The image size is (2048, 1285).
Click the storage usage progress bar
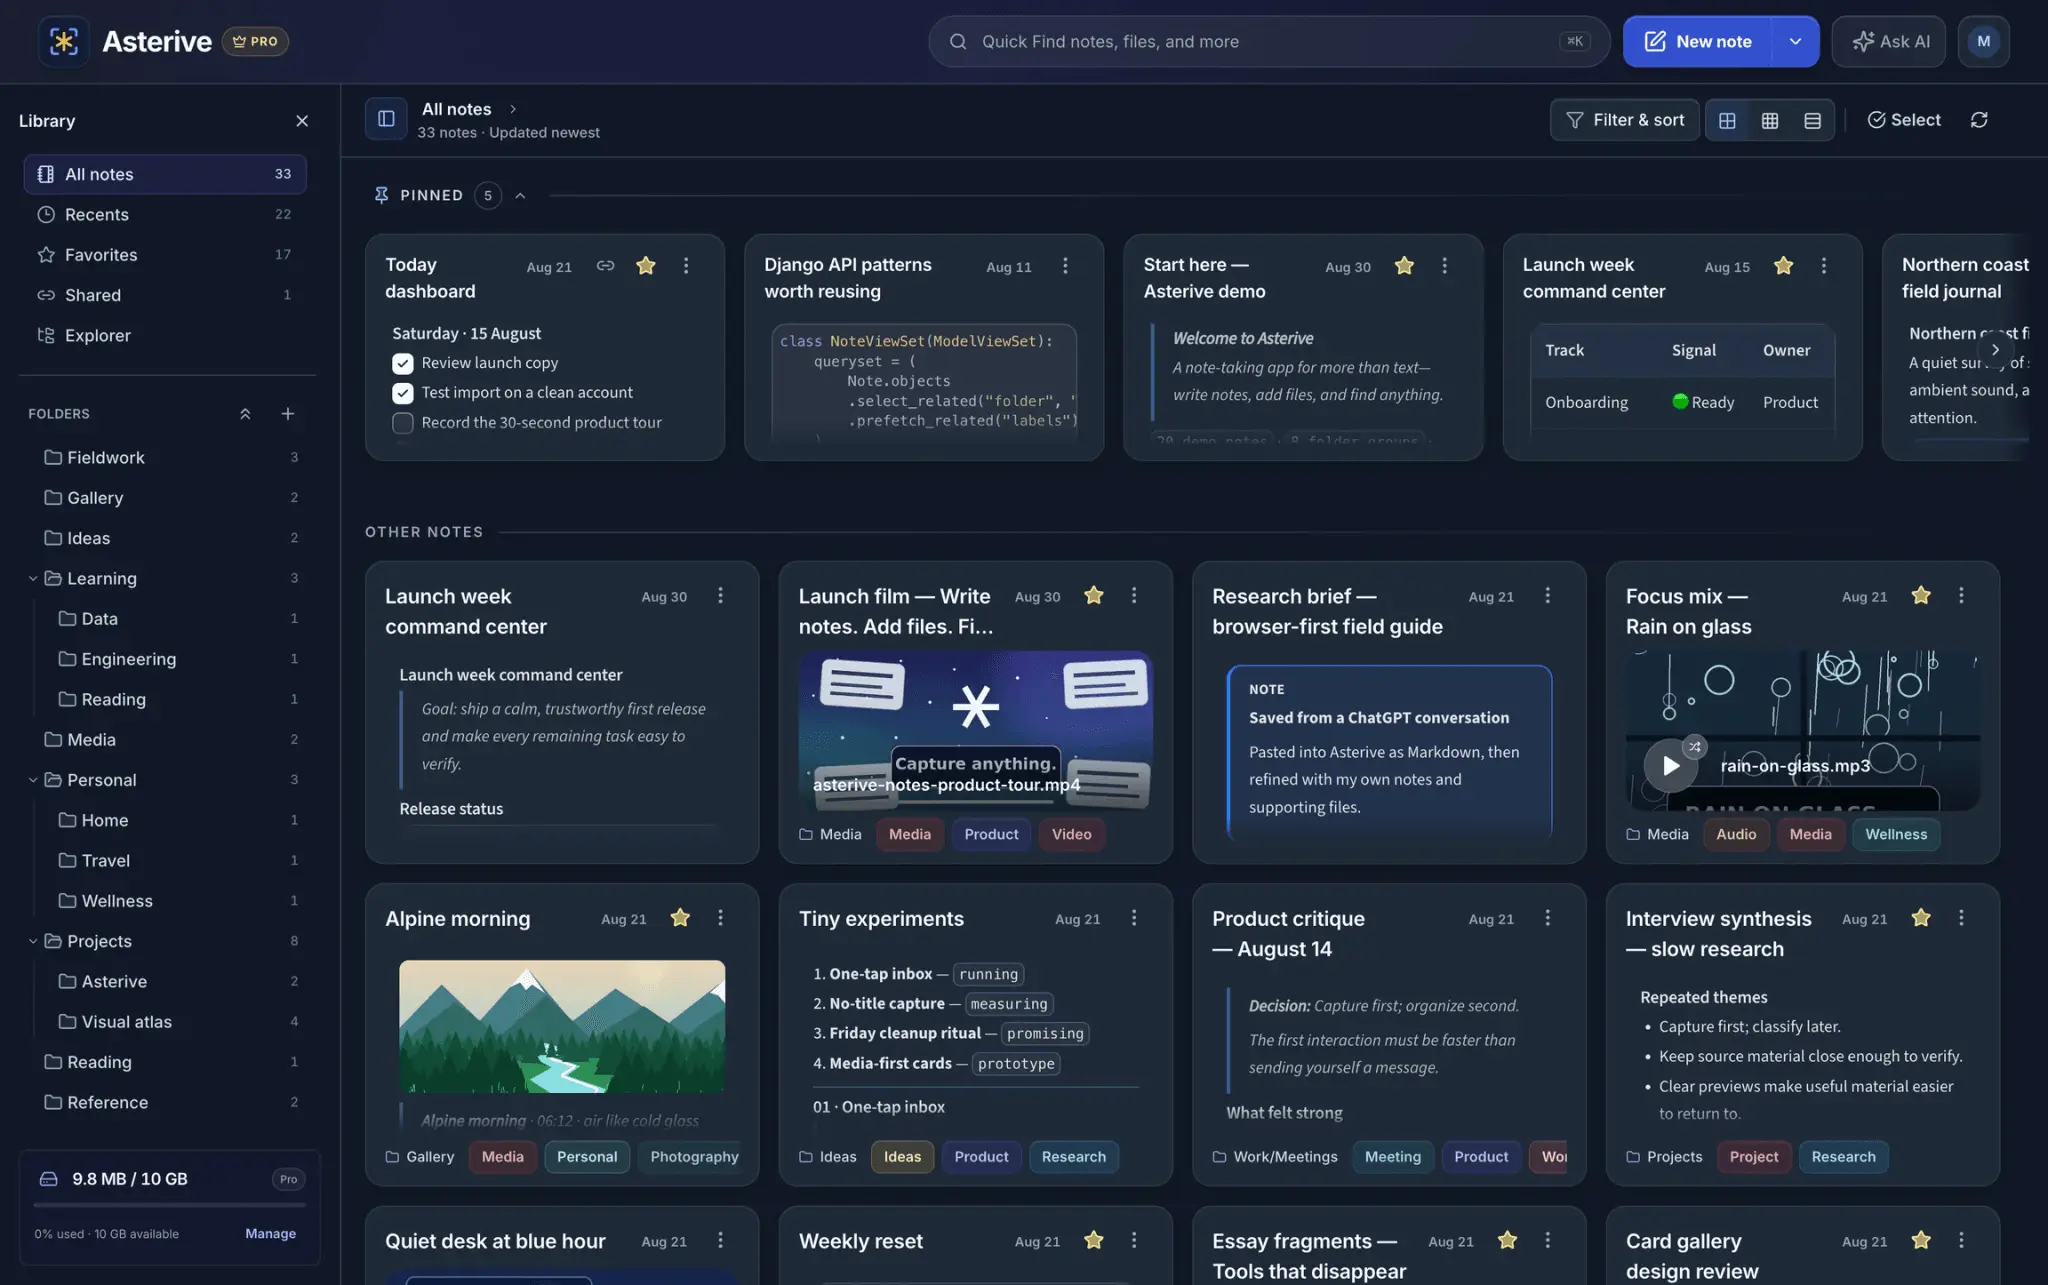[x=169, y=1206]
